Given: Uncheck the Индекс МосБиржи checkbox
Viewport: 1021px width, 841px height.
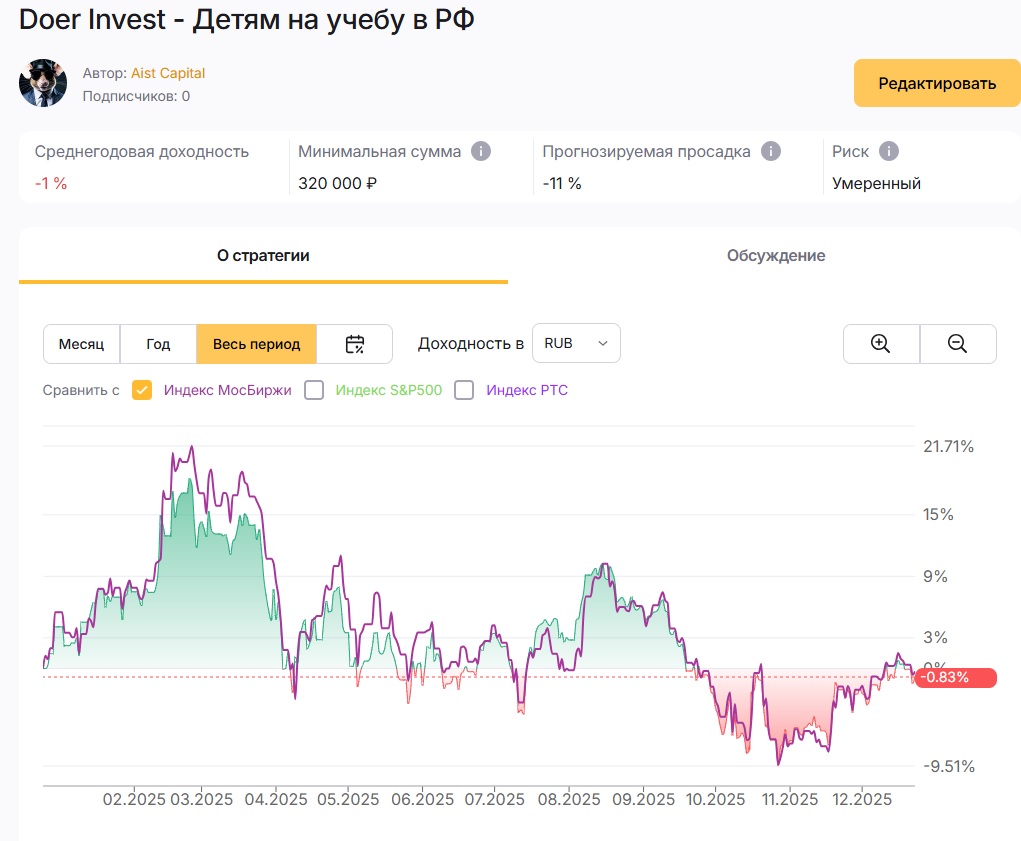Looking at the screenshot, I should (142, 390).
